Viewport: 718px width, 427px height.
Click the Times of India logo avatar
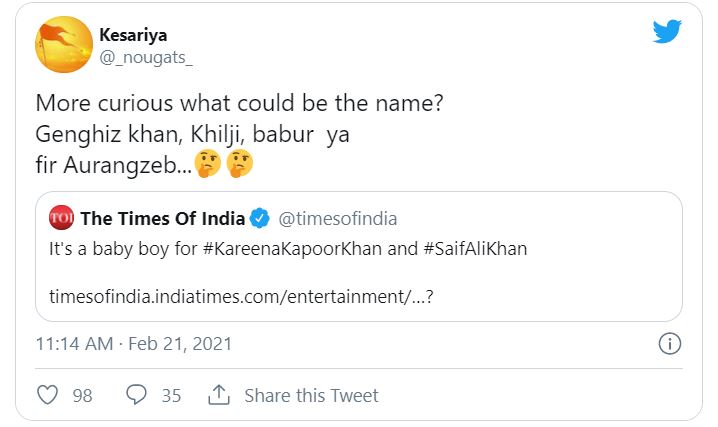pyautogui.click(x=62, y=217)
